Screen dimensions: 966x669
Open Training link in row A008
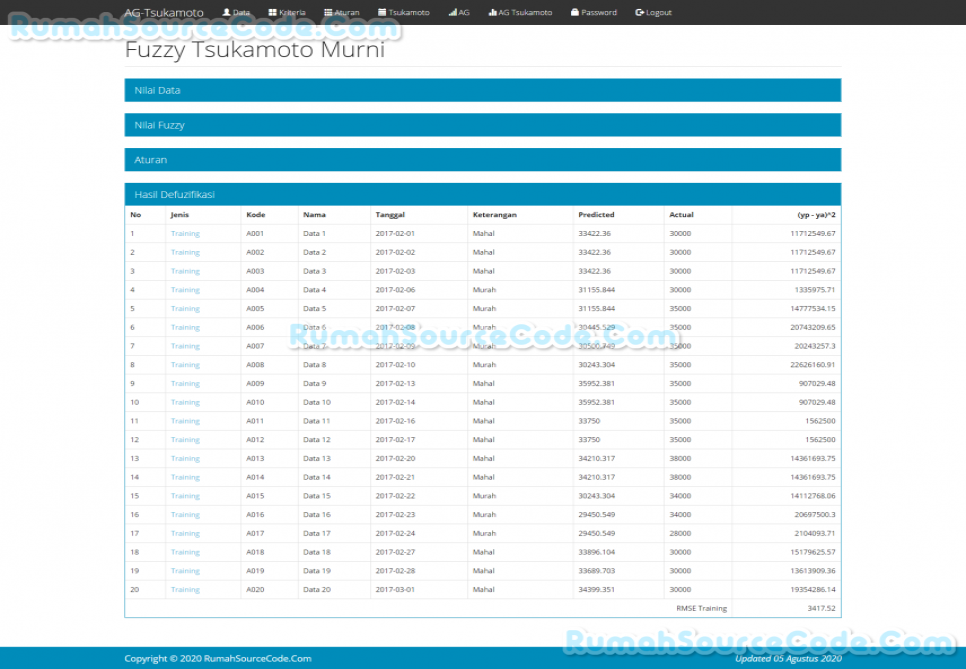(x=185, y=365)
